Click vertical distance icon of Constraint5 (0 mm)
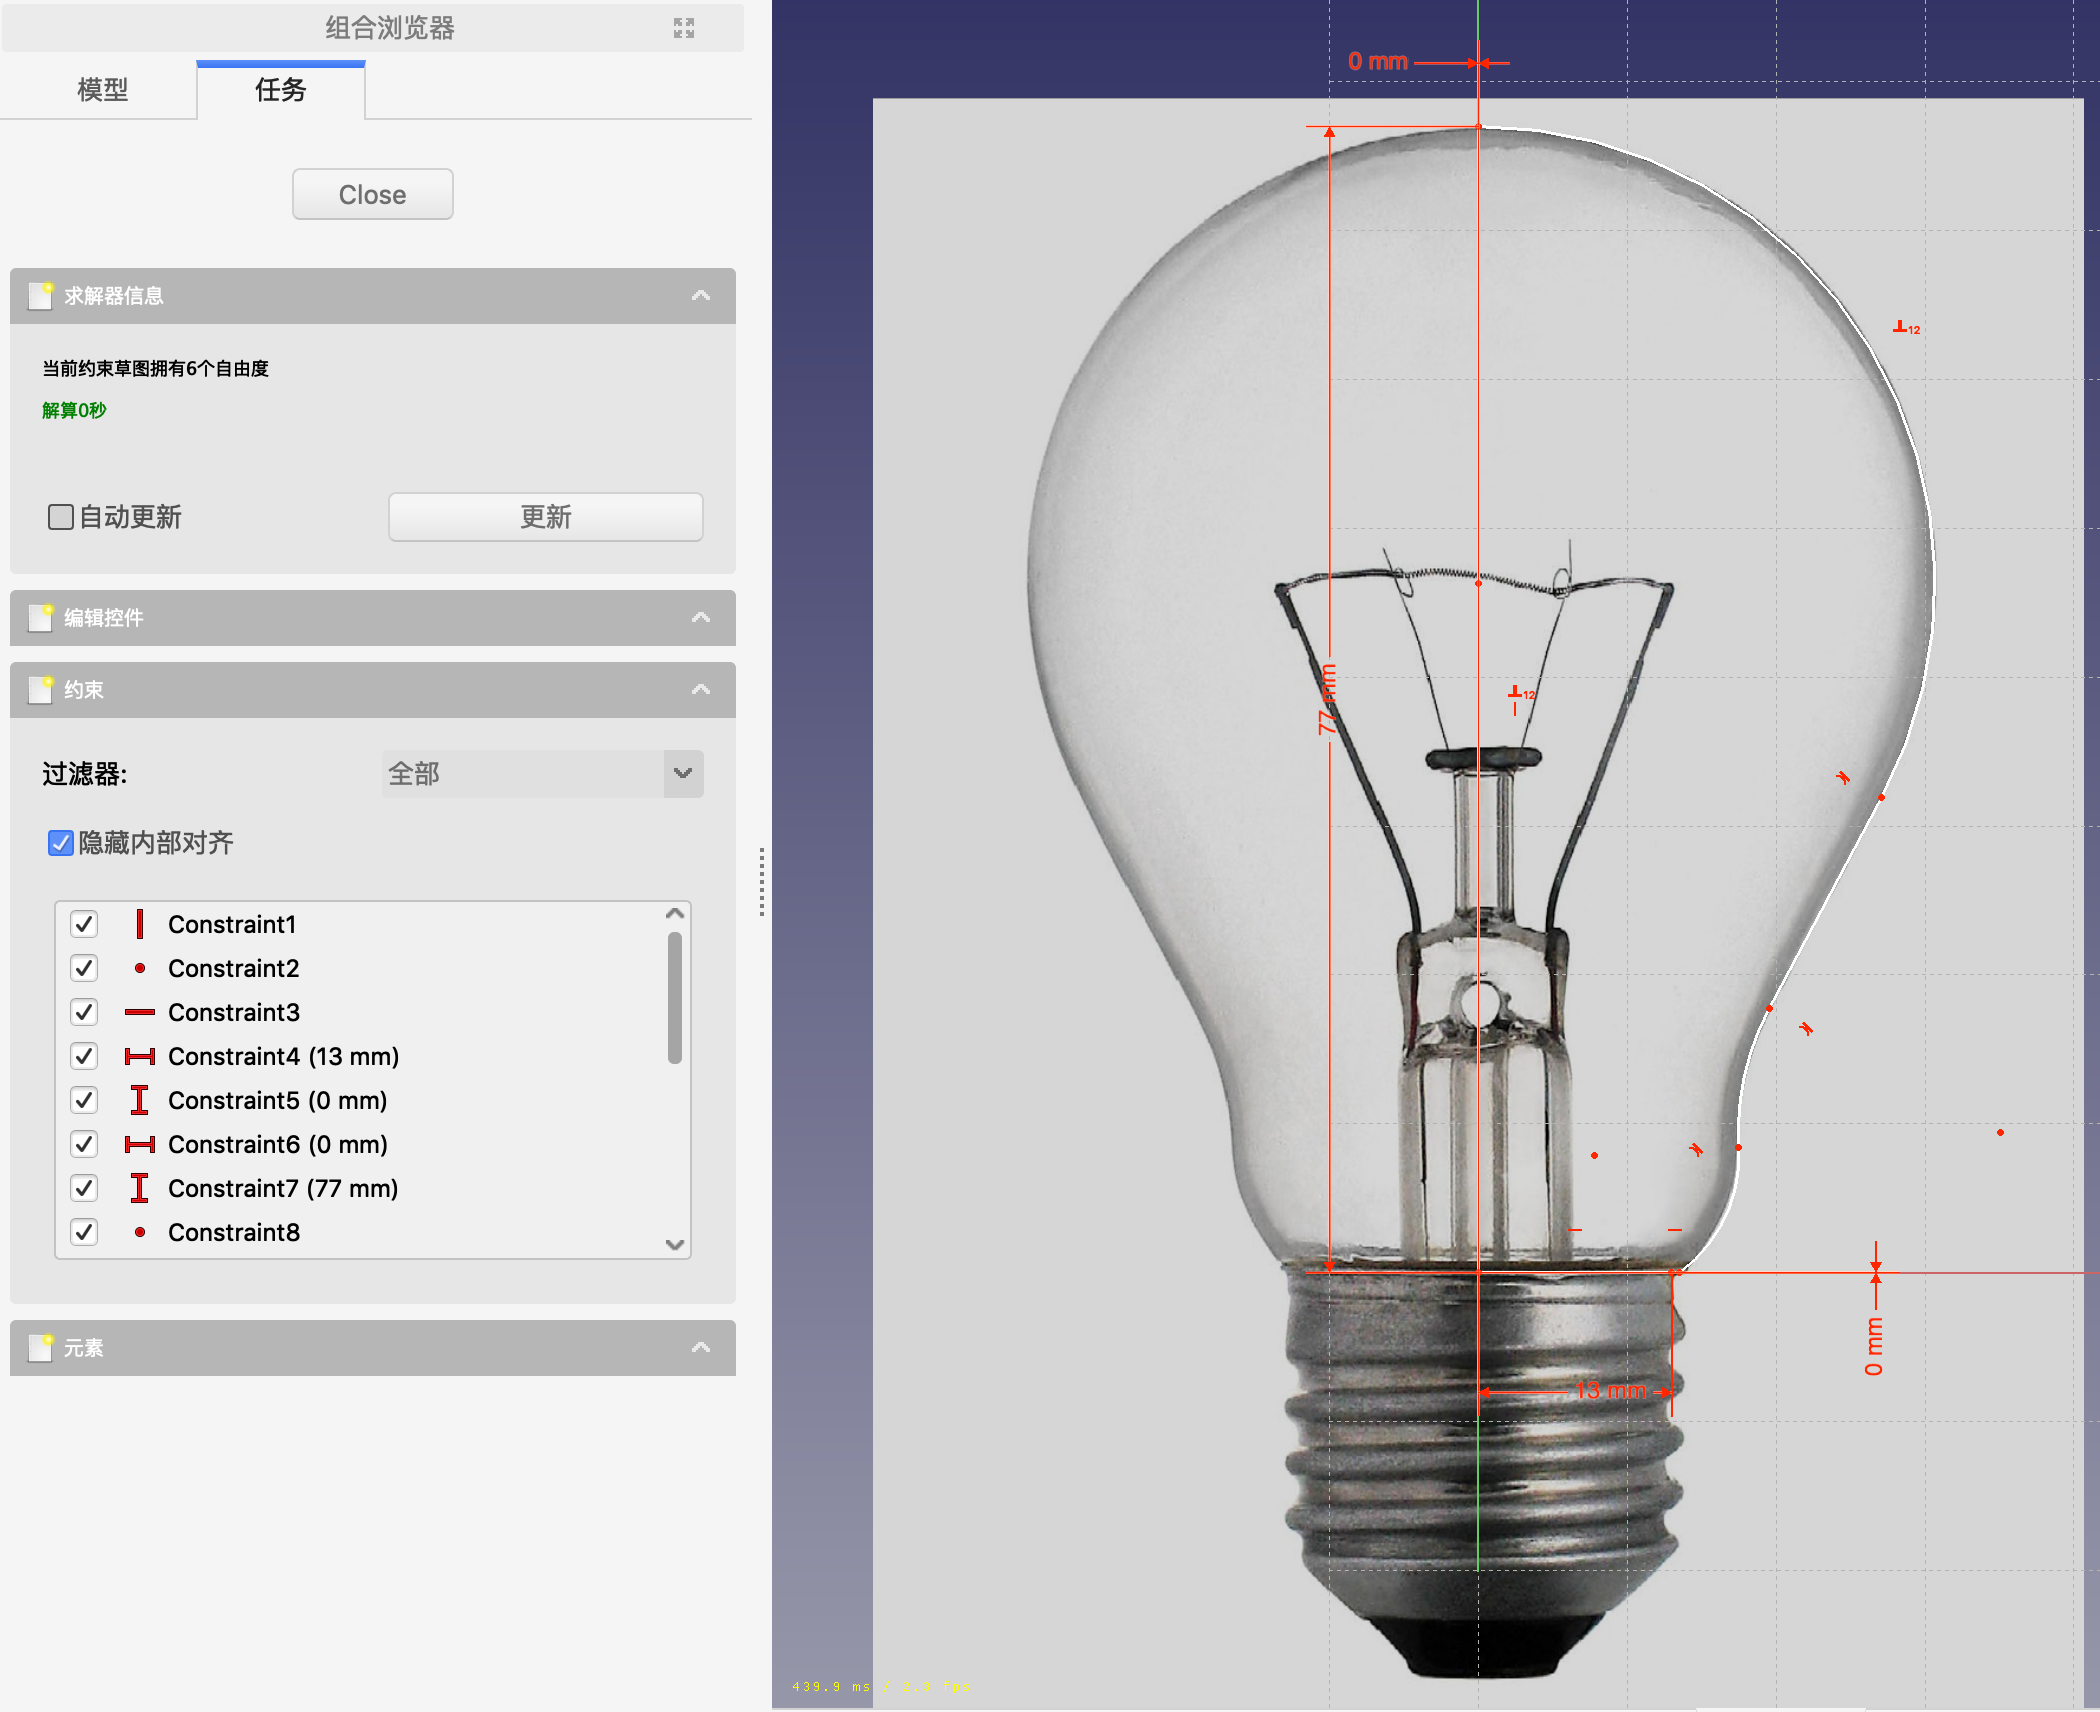The width and height of the screenshot is (2100, 1712). 139,1100
